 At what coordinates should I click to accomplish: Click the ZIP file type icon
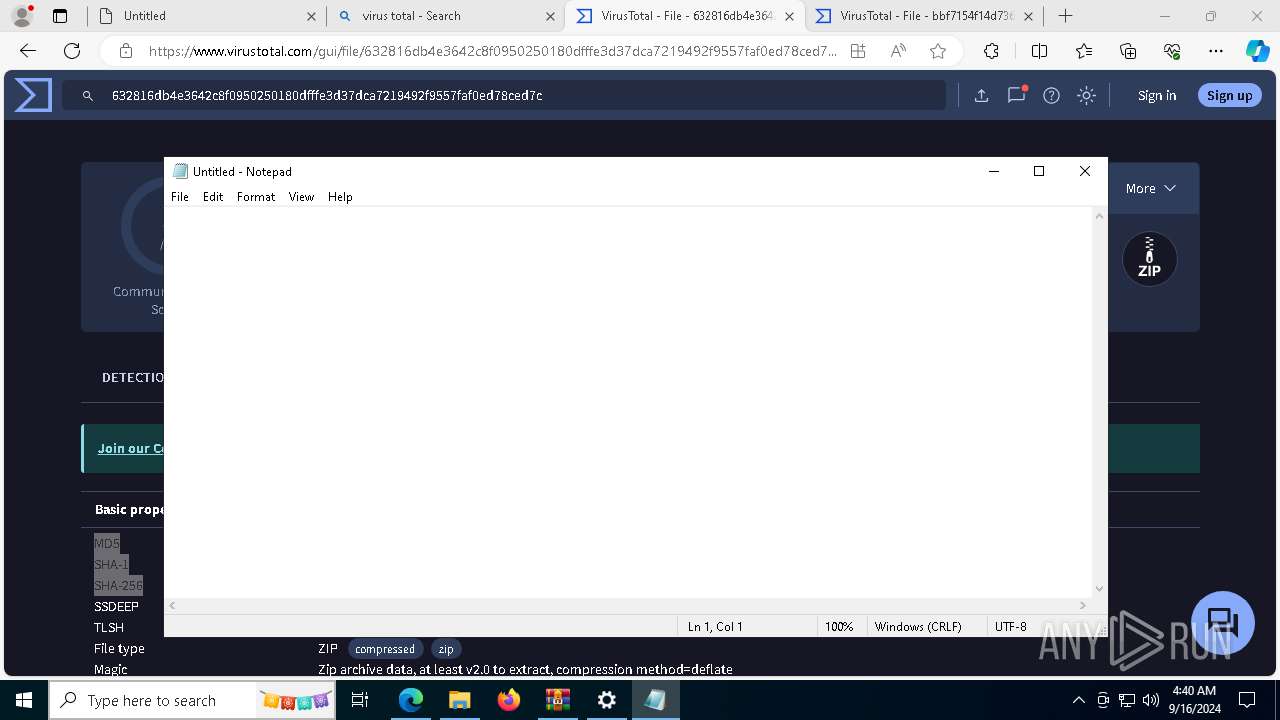[x=1149, y=259]
